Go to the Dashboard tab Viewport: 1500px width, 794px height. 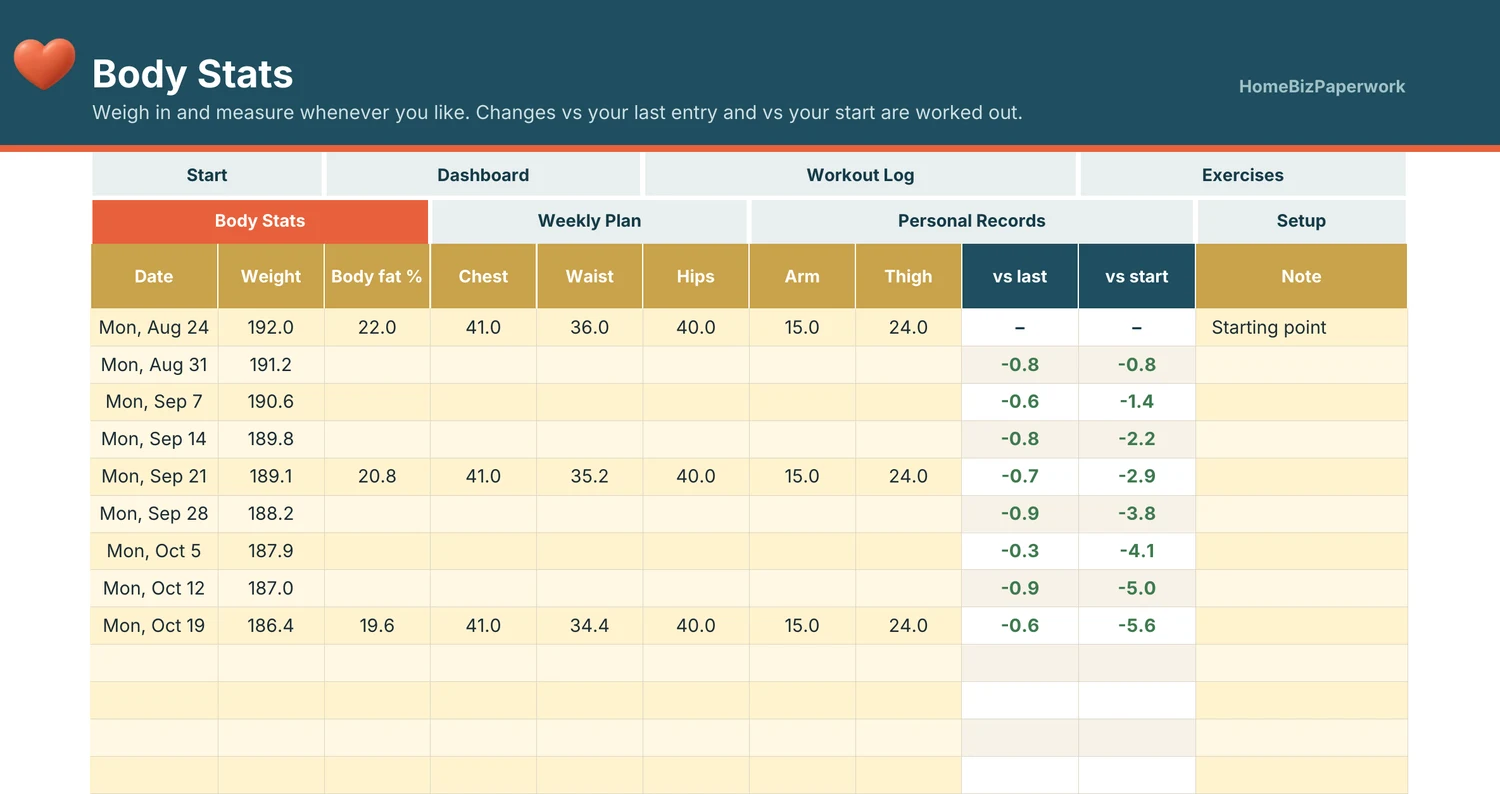click(x=483, y=175)
